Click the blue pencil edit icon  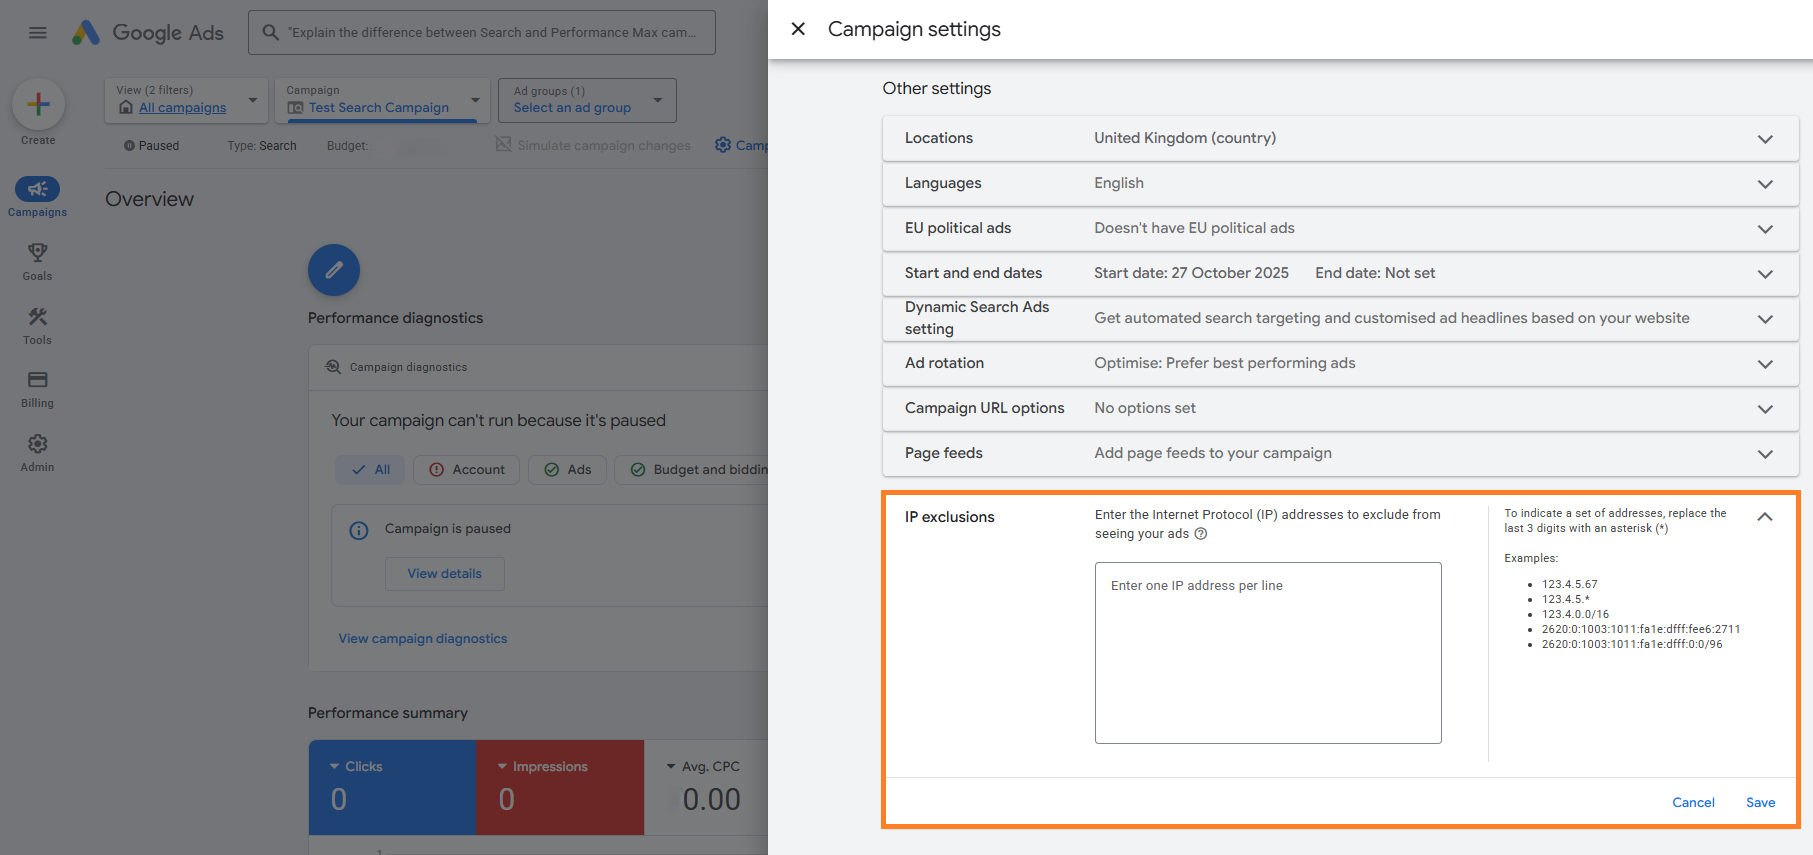click(334, 270)
